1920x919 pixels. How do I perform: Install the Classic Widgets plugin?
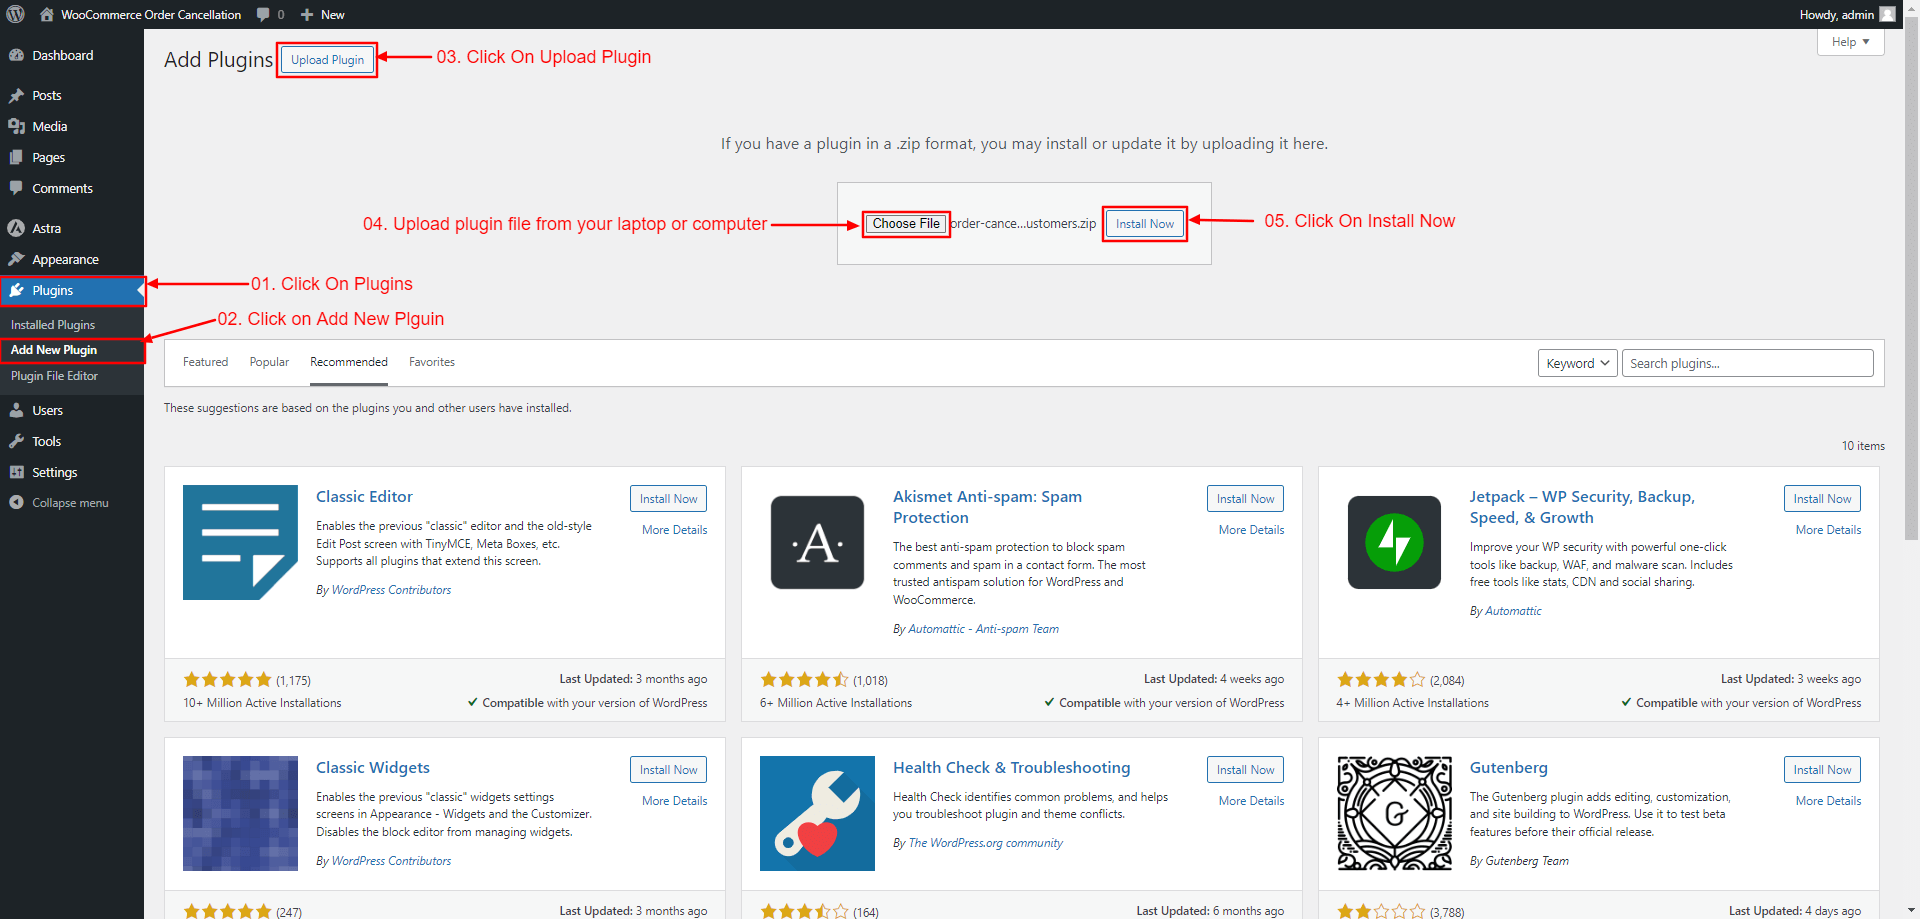pos(668,770)
